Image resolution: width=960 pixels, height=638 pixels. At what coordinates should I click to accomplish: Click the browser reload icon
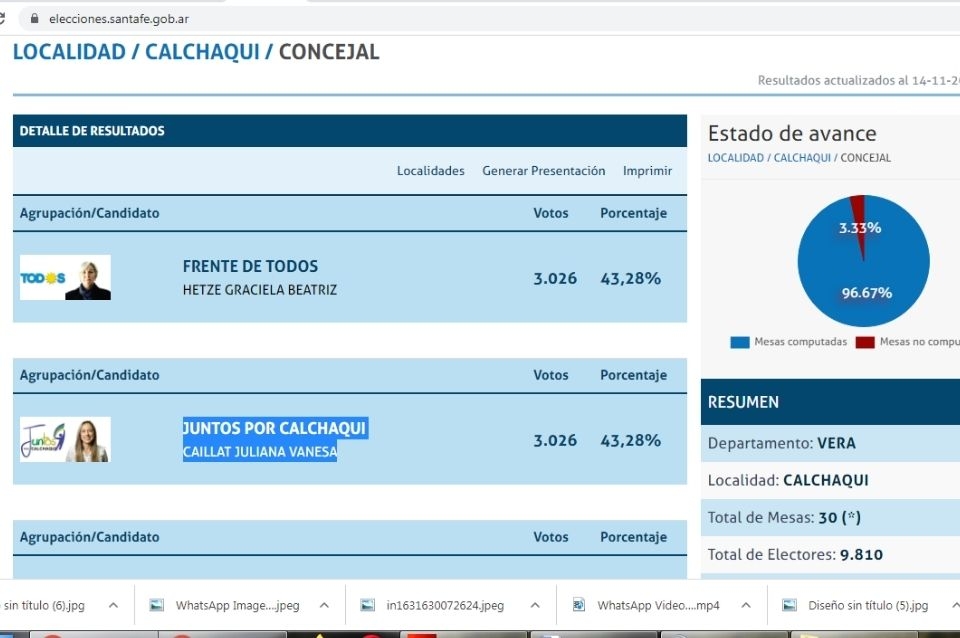[3, 18]
